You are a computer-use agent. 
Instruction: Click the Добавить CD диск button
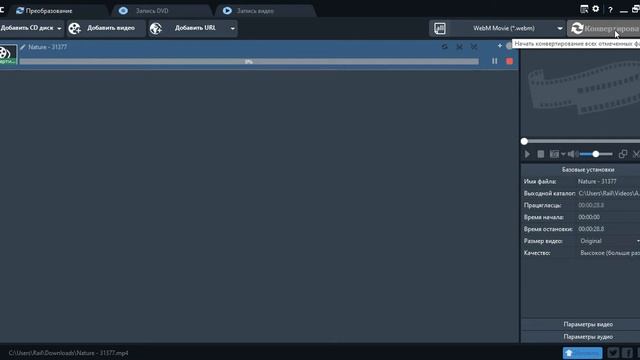tap(27, 28)
